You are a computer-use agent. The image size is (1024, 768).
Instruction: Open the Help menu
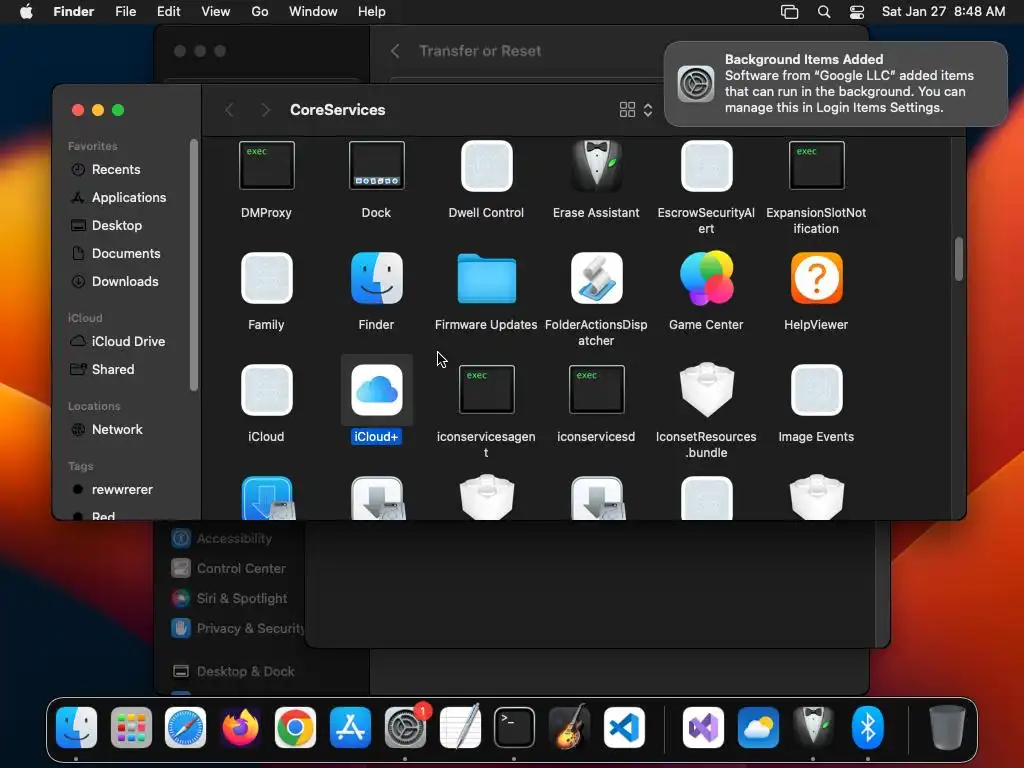tap(372, 12)
